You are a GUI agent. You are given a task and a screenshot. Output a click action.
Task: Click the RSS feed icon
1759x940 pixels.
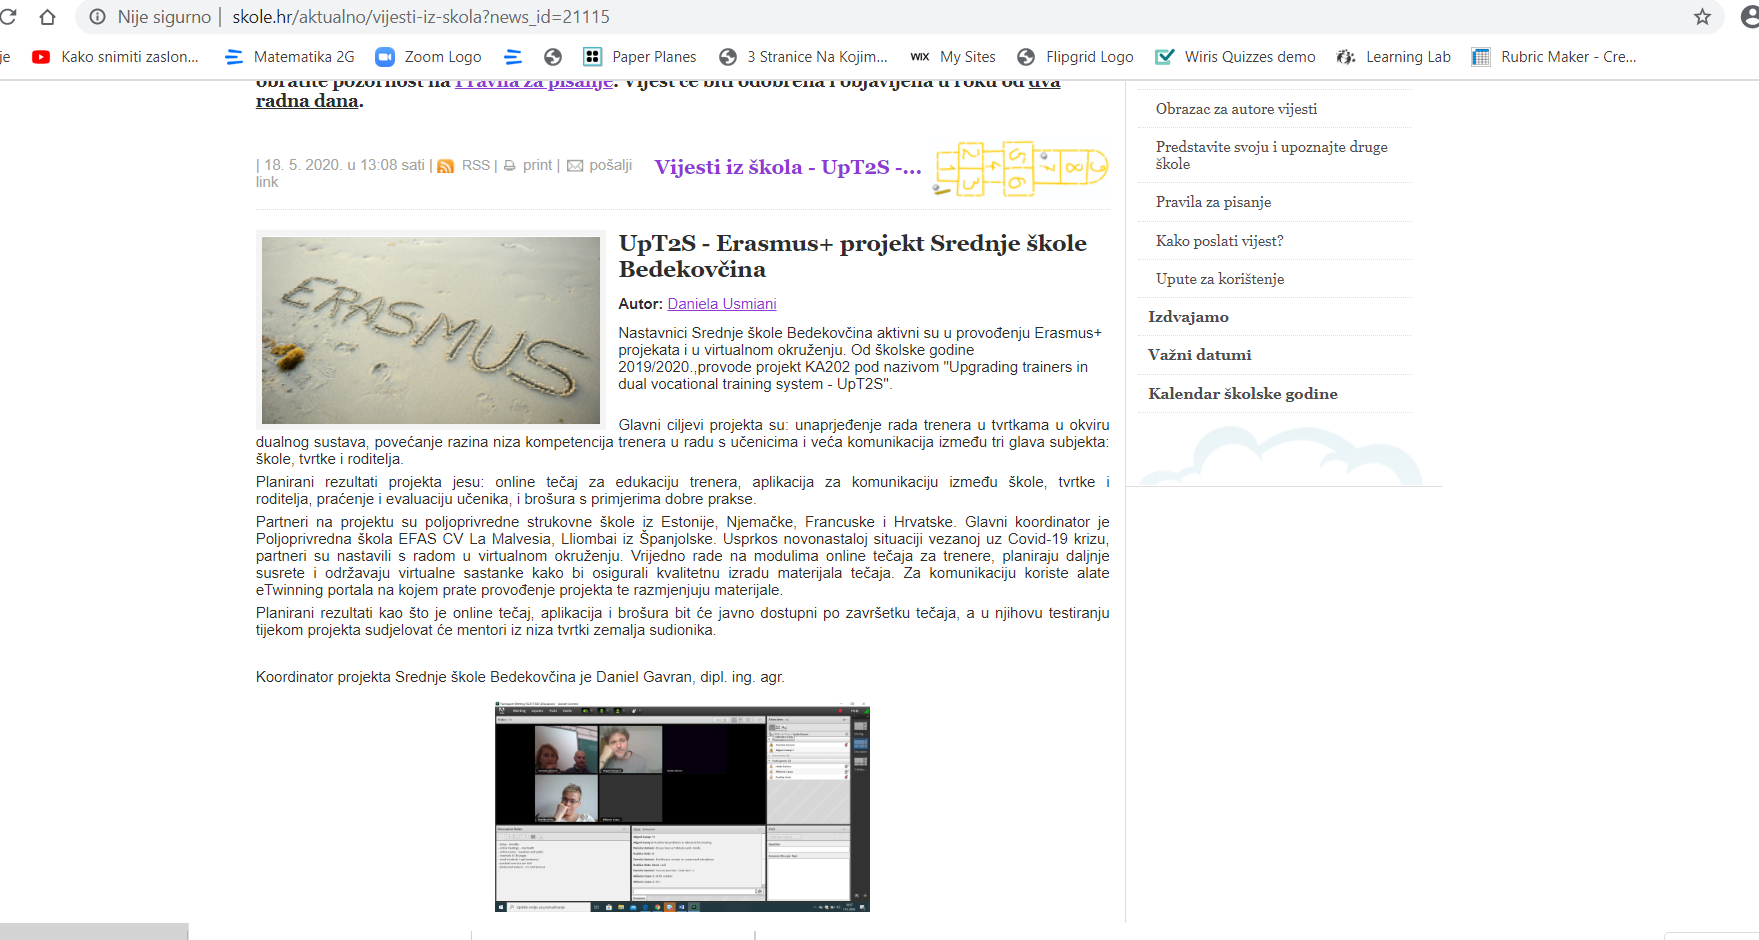pos(446,166)
